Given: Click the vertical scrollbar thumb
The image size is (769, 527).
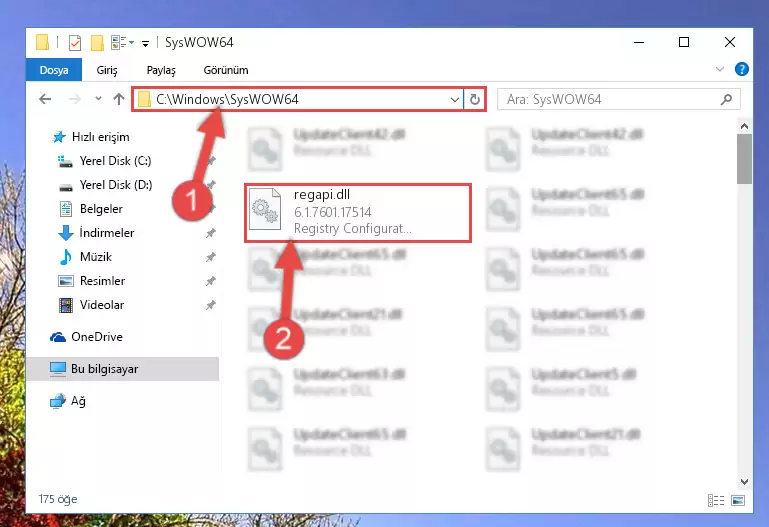Looking at the screenshot, I should (744, 159).
